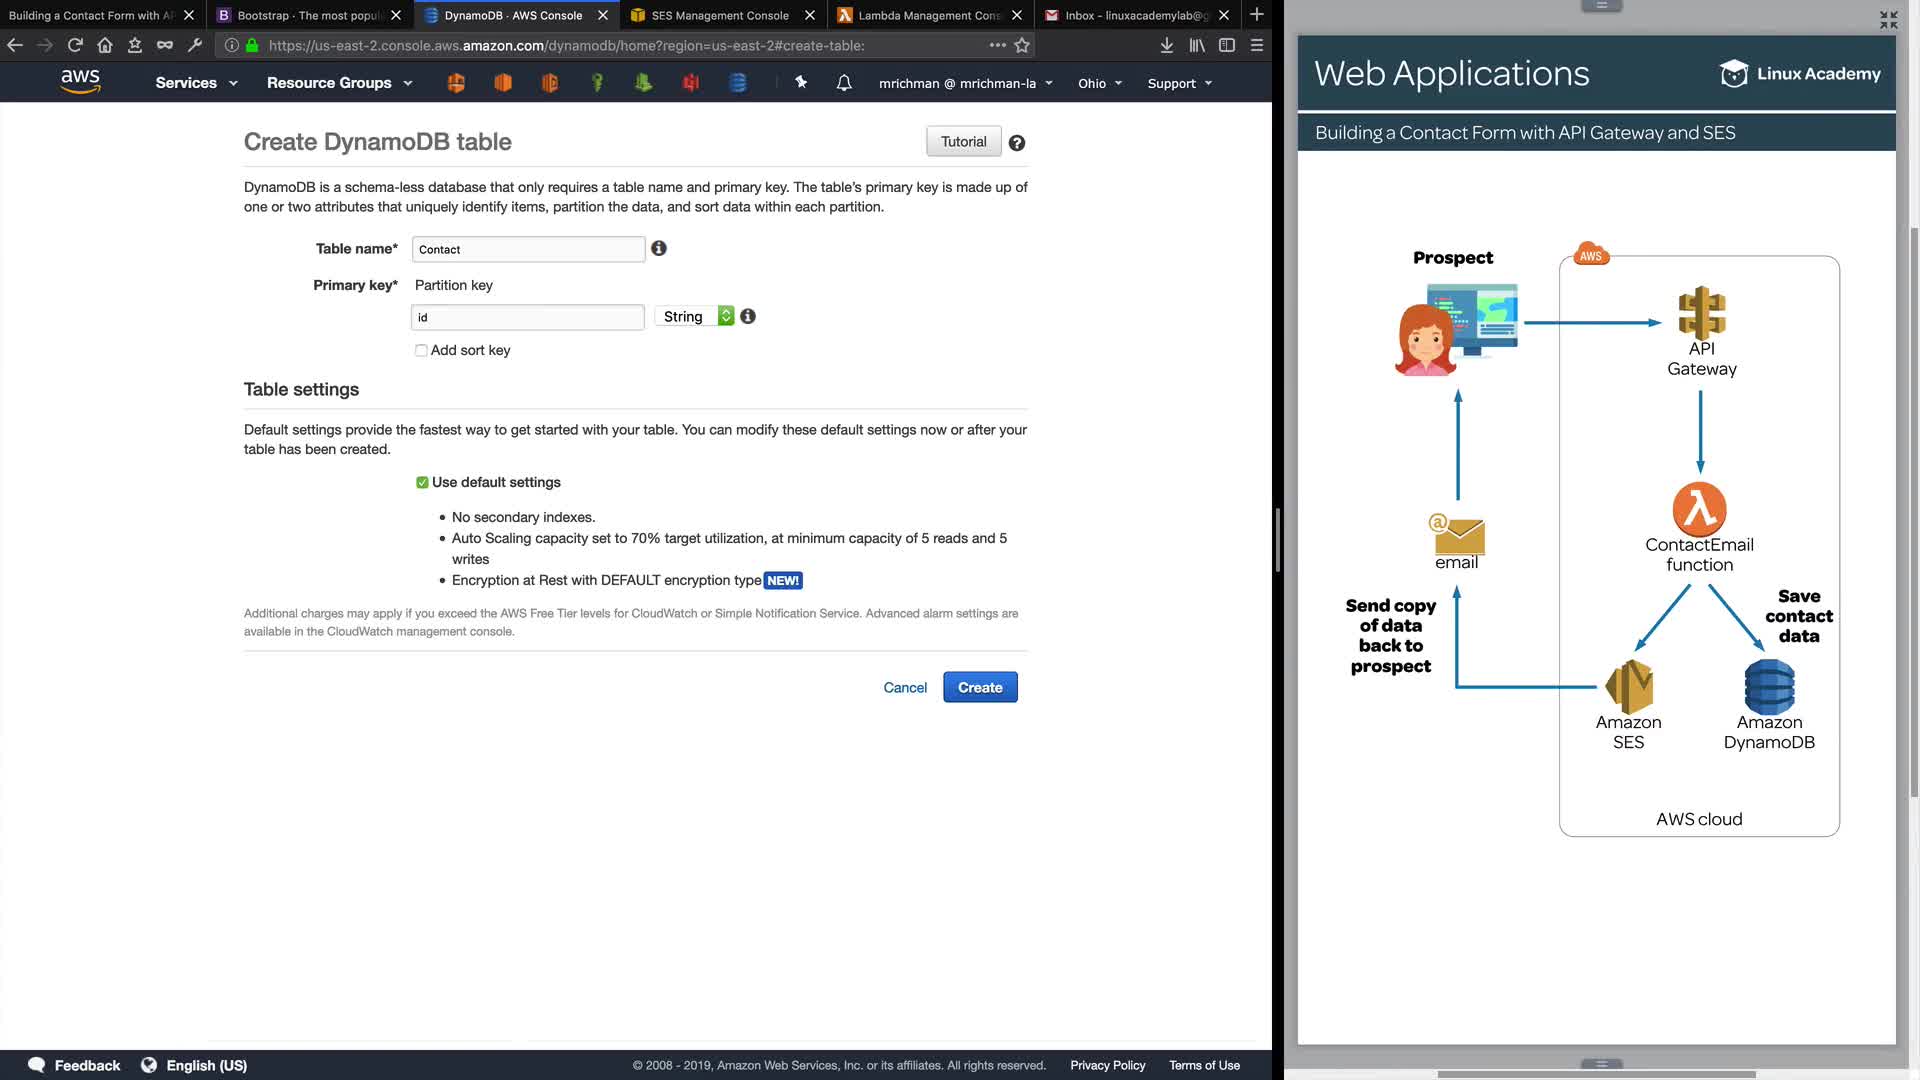Uncheck Use default settings

click(422, 482)
